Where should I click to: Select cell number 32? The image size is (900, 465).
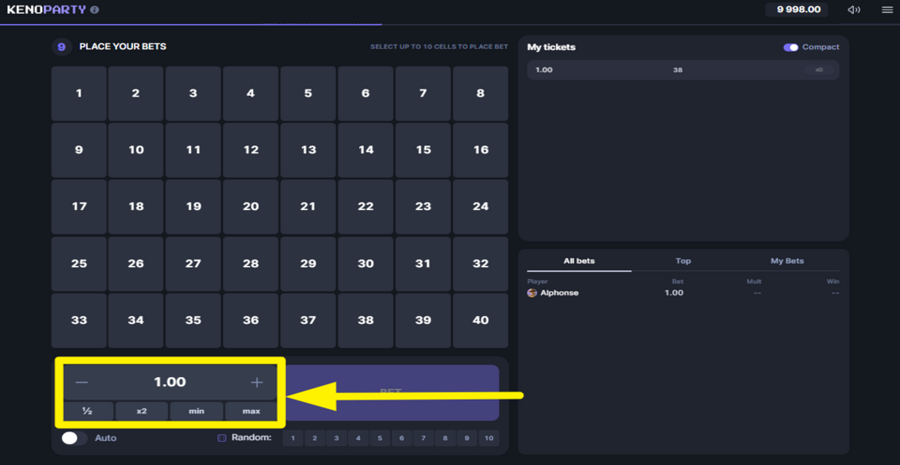480,264
